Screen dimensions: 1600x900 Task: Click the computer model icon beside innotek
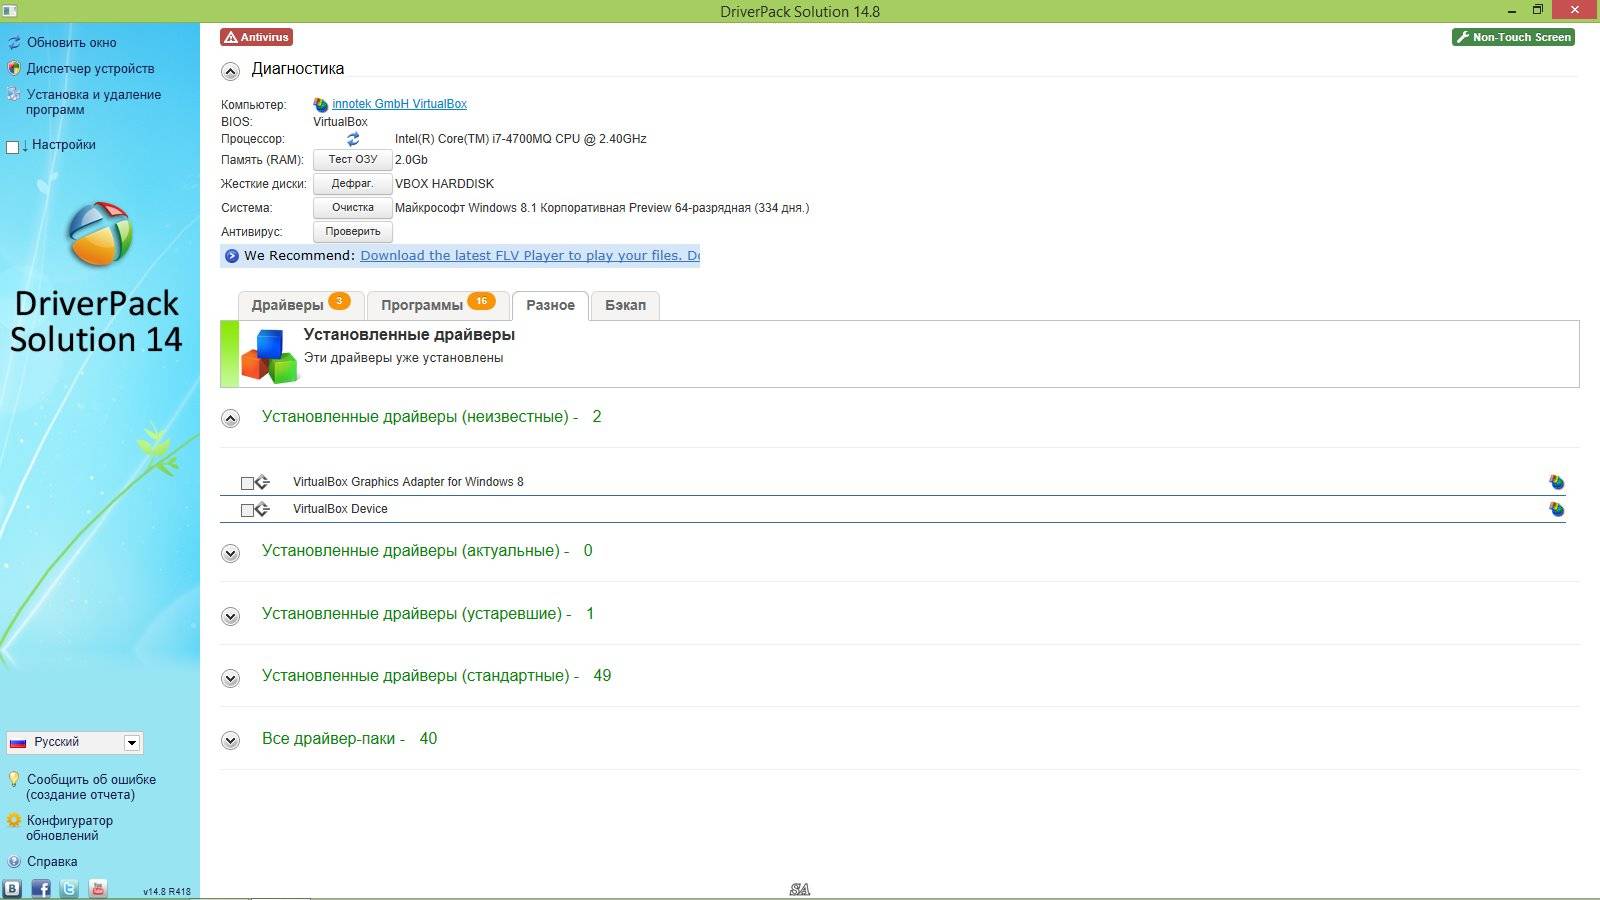click(x=321, y=104)
